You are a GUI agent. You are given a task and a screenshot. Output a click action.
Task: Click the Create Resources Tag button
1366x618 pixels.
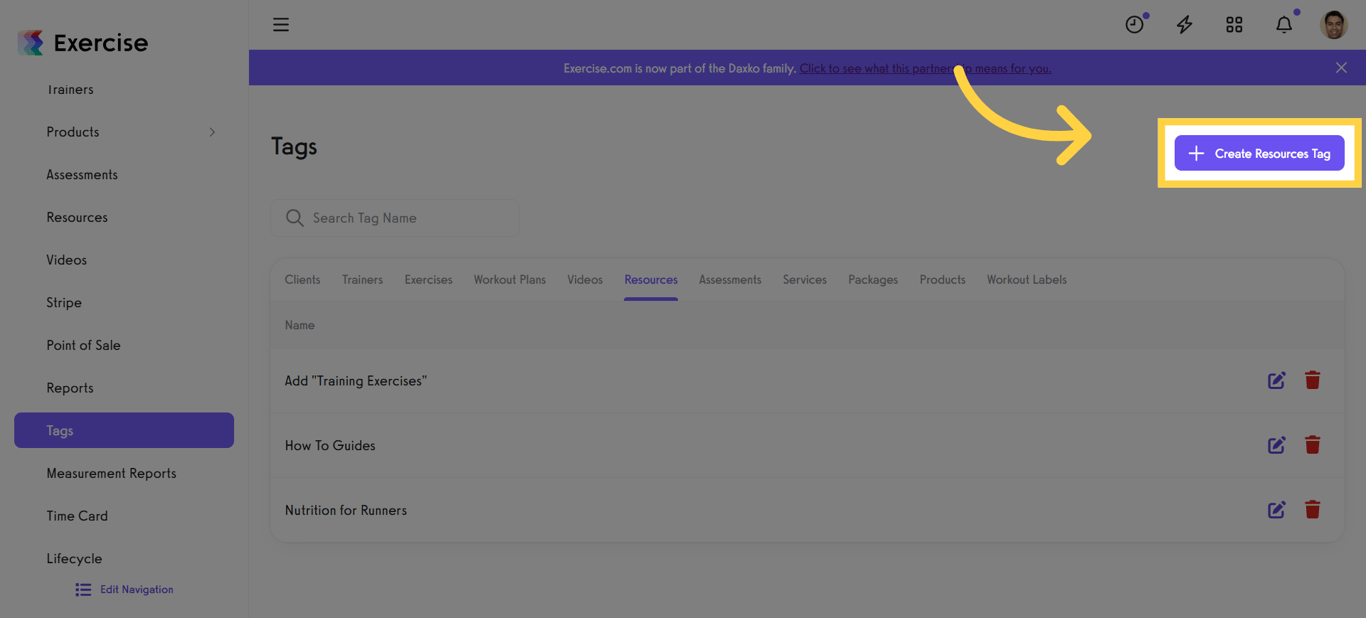pos(1259,153)
